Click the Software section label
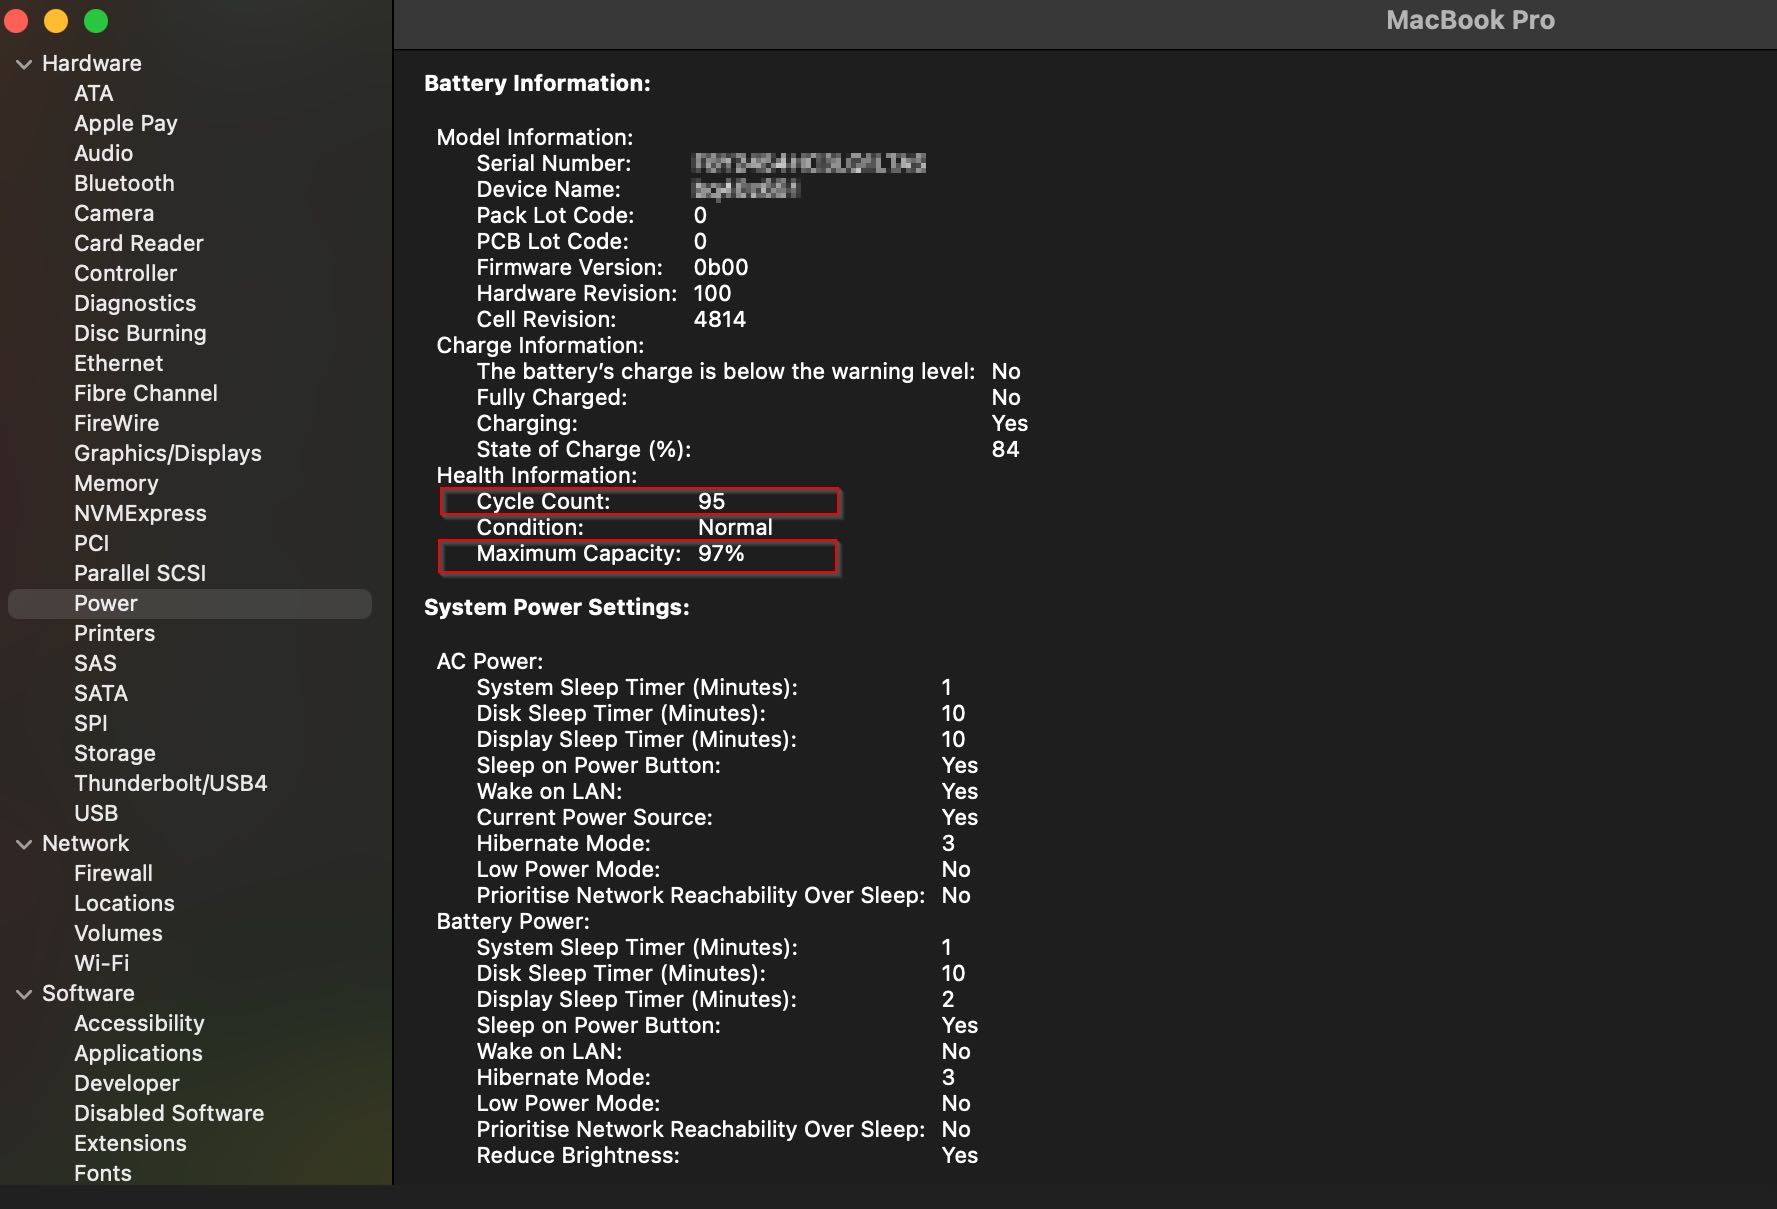The height and width of the screenshot is (1209, 1777). [x=88, y=993]
